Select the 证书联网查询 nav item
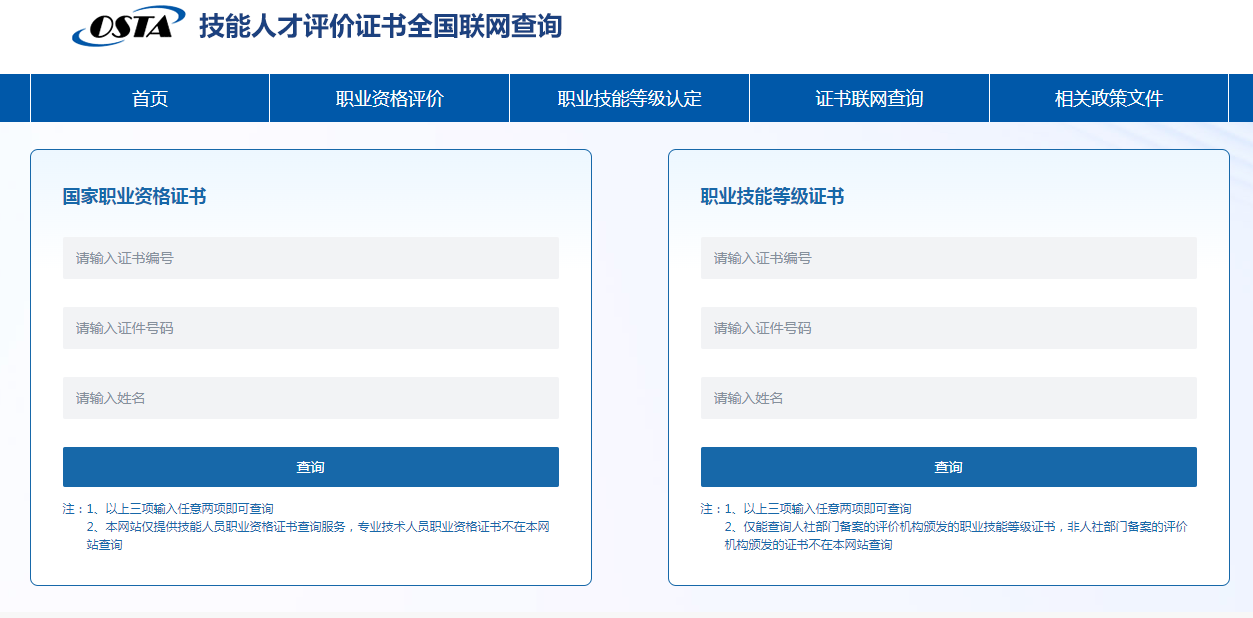The image size is (1253, 618). click(869, 98)
